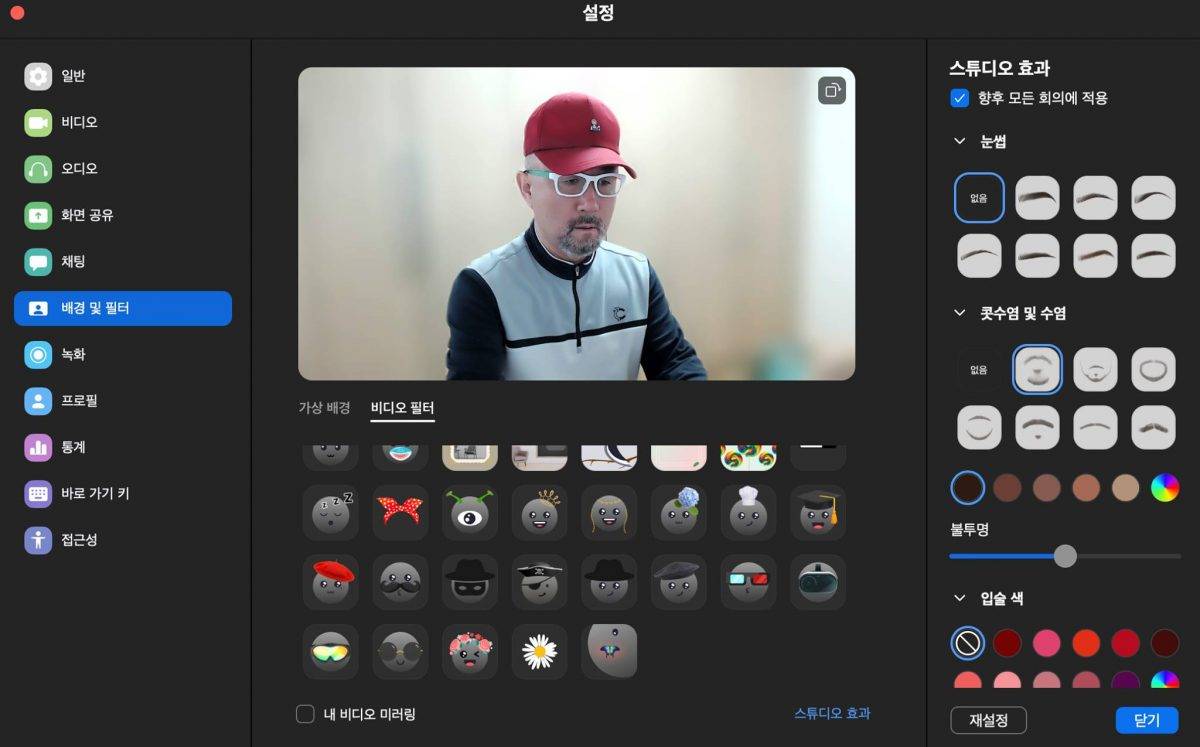
Task: Select 없음 in the eyebrows section
Action: pos(979,198)
